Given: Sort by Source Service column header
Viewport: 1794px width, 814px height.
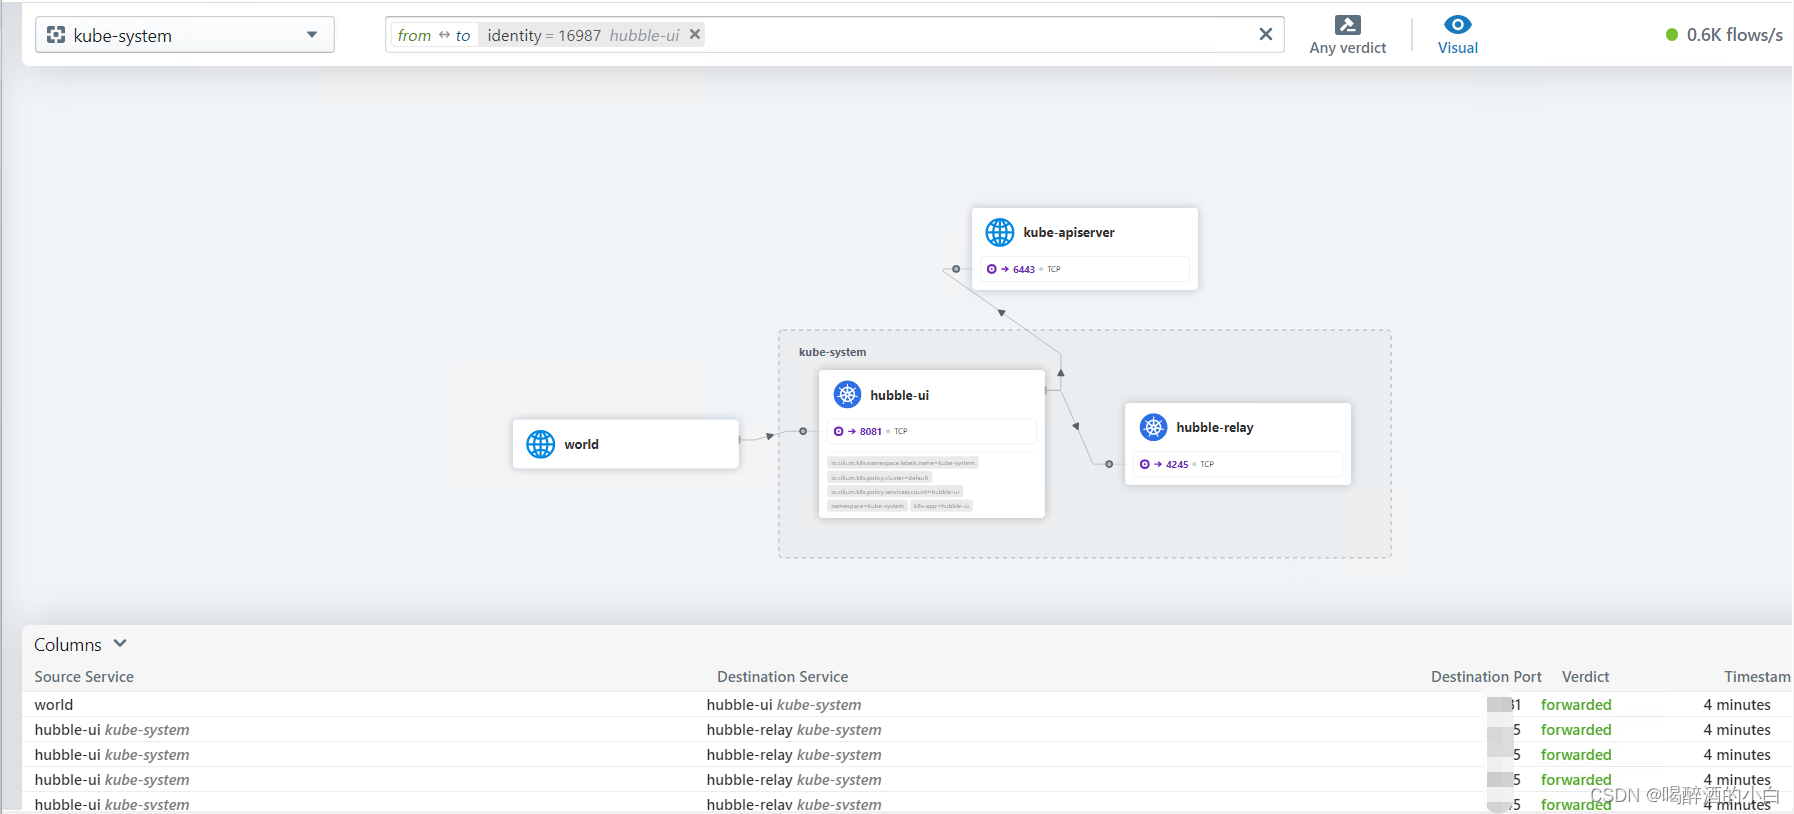Looking at the screenshot, I should (x=84, y=677).
